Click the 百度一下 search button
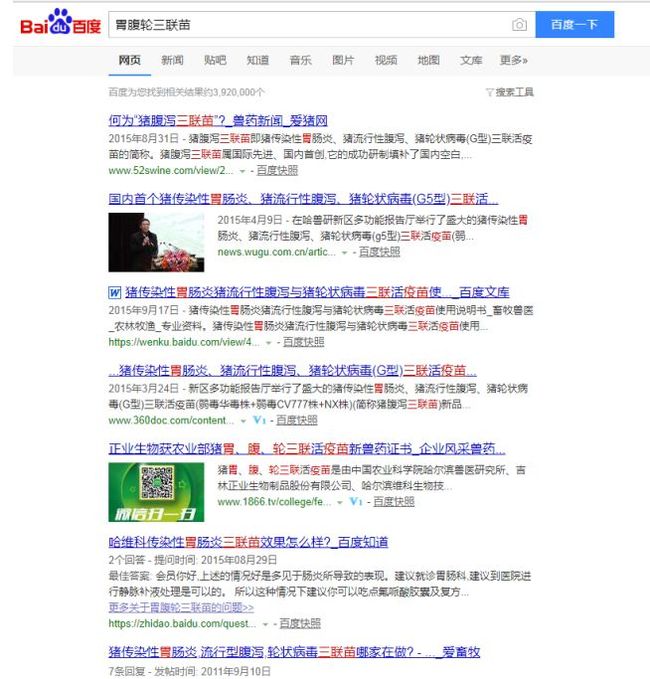 (x=575, y=25)
